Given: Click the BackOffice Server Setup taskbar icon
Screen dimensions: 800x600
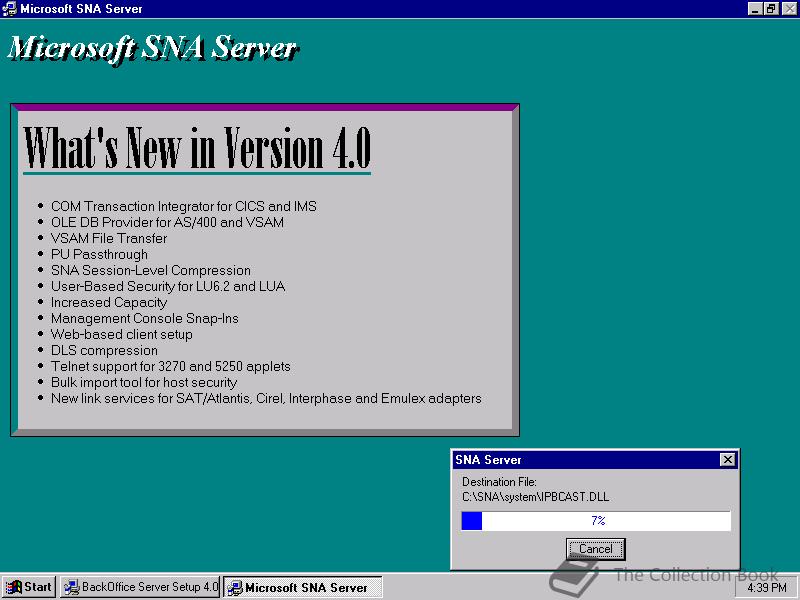Looking at the screenshot, I should pyautogui.click(x=71, y=587).
